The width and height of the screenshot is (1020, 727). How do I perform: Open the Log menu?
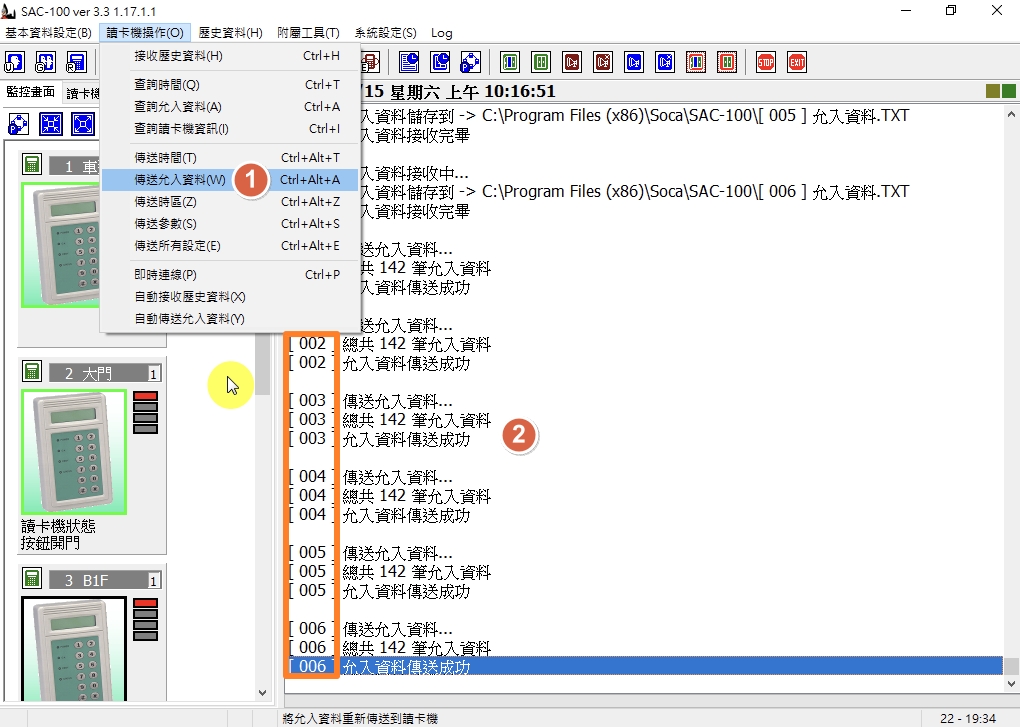[442, 33]
